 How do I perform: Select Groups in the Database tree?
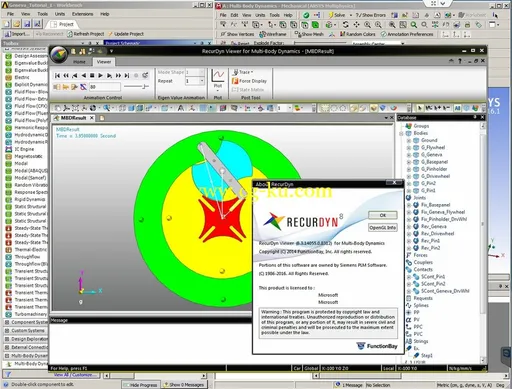click(x=421, y=126)
